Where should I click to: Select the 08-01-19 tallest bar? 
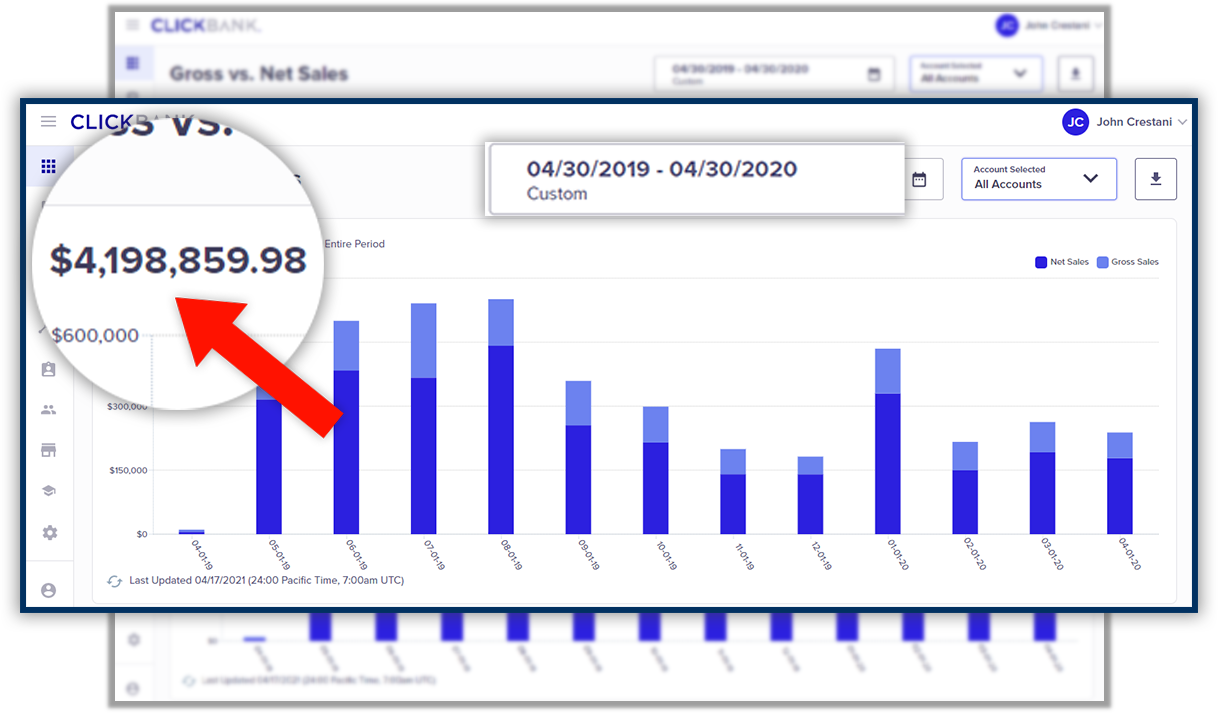501,416
